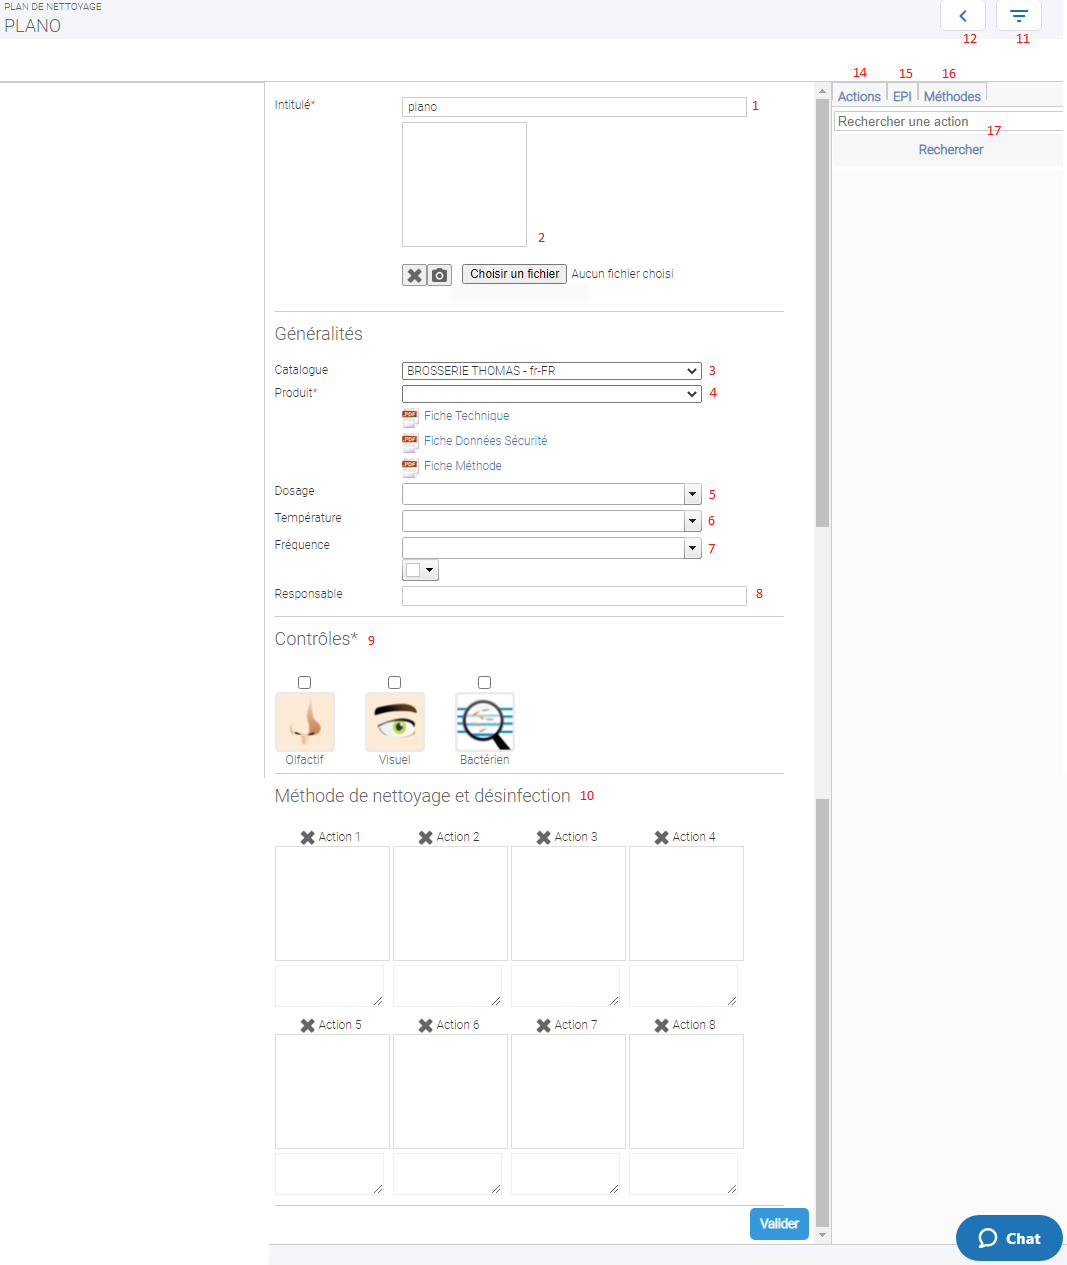
Task: Click the camera icon under image box
Action: pyautogui.click(x=440, y=275)
